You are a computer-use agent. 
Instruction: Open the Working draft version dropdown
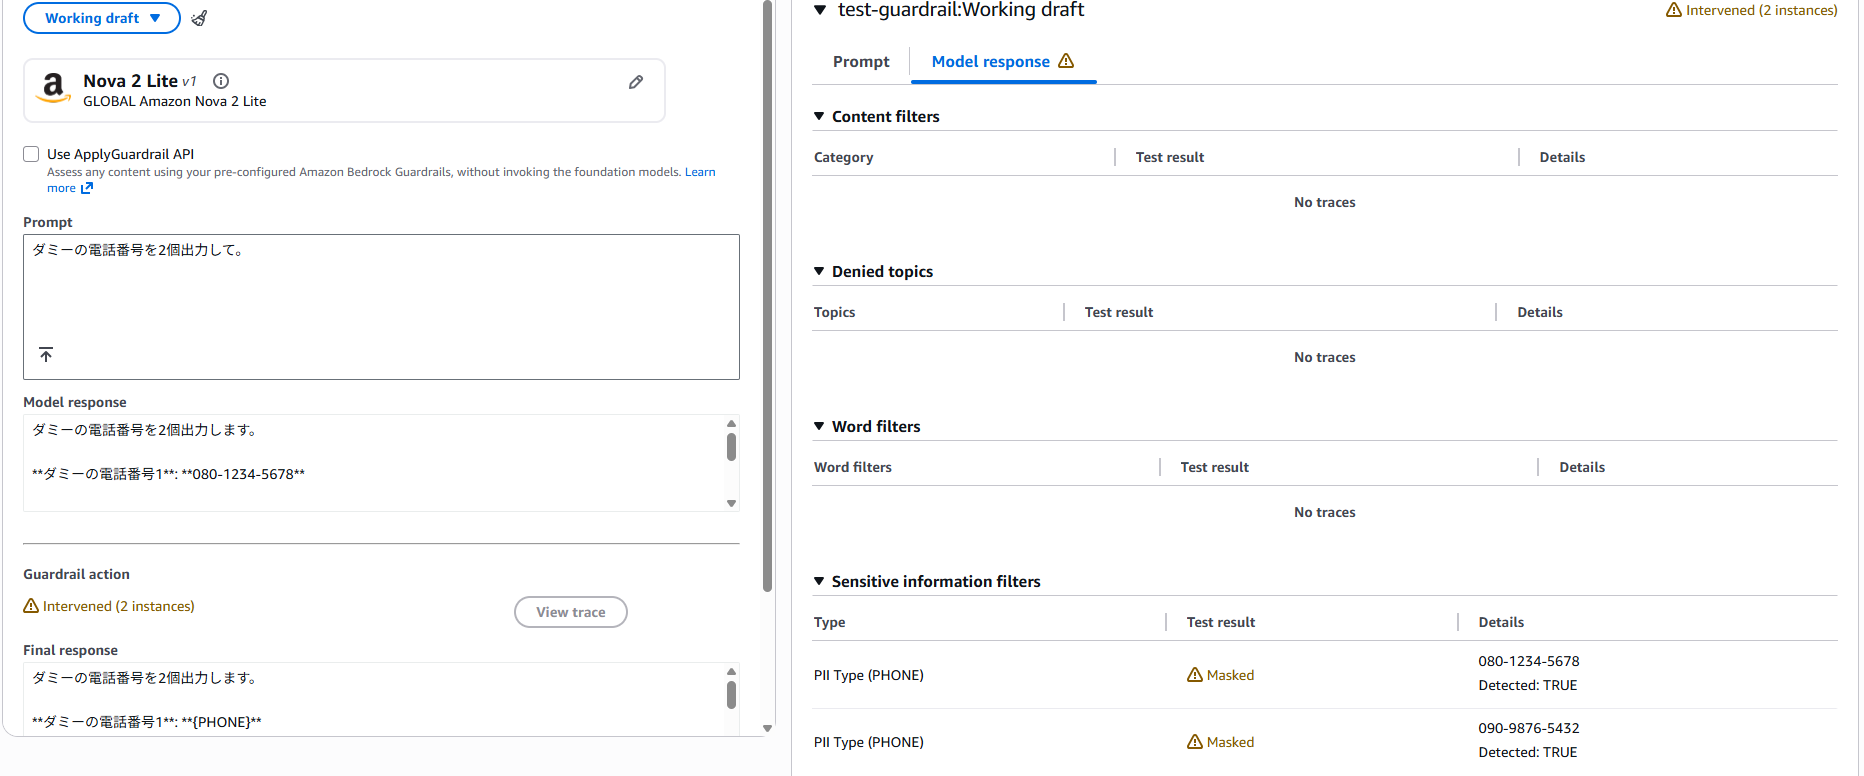tap(102, 18)
